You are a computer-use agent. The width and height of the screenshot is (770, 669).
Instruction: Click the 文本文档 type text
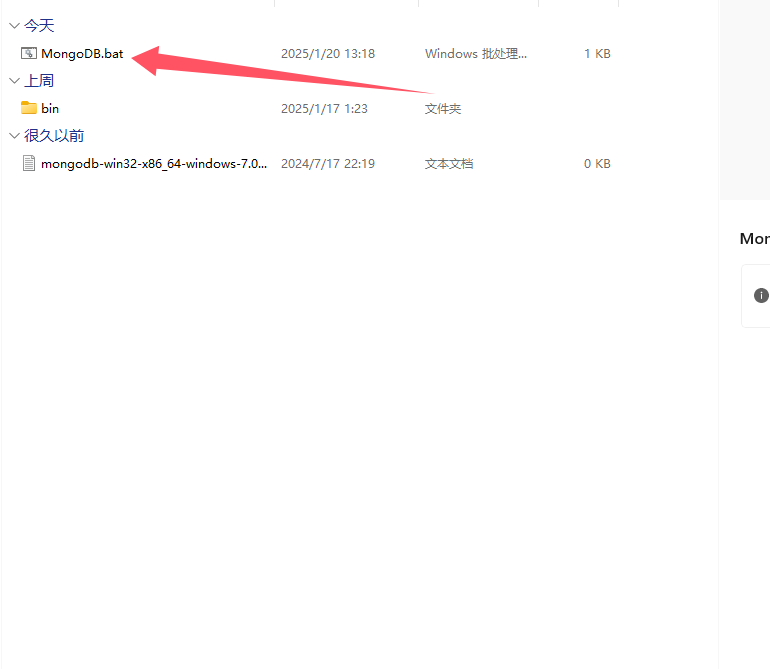[x=449, y=163]
